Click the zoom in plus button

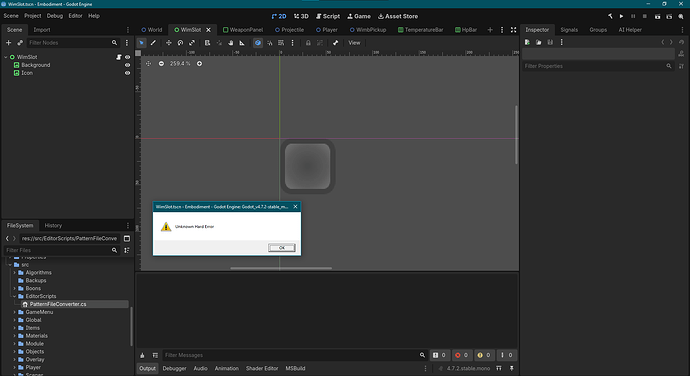click(199, 63)
